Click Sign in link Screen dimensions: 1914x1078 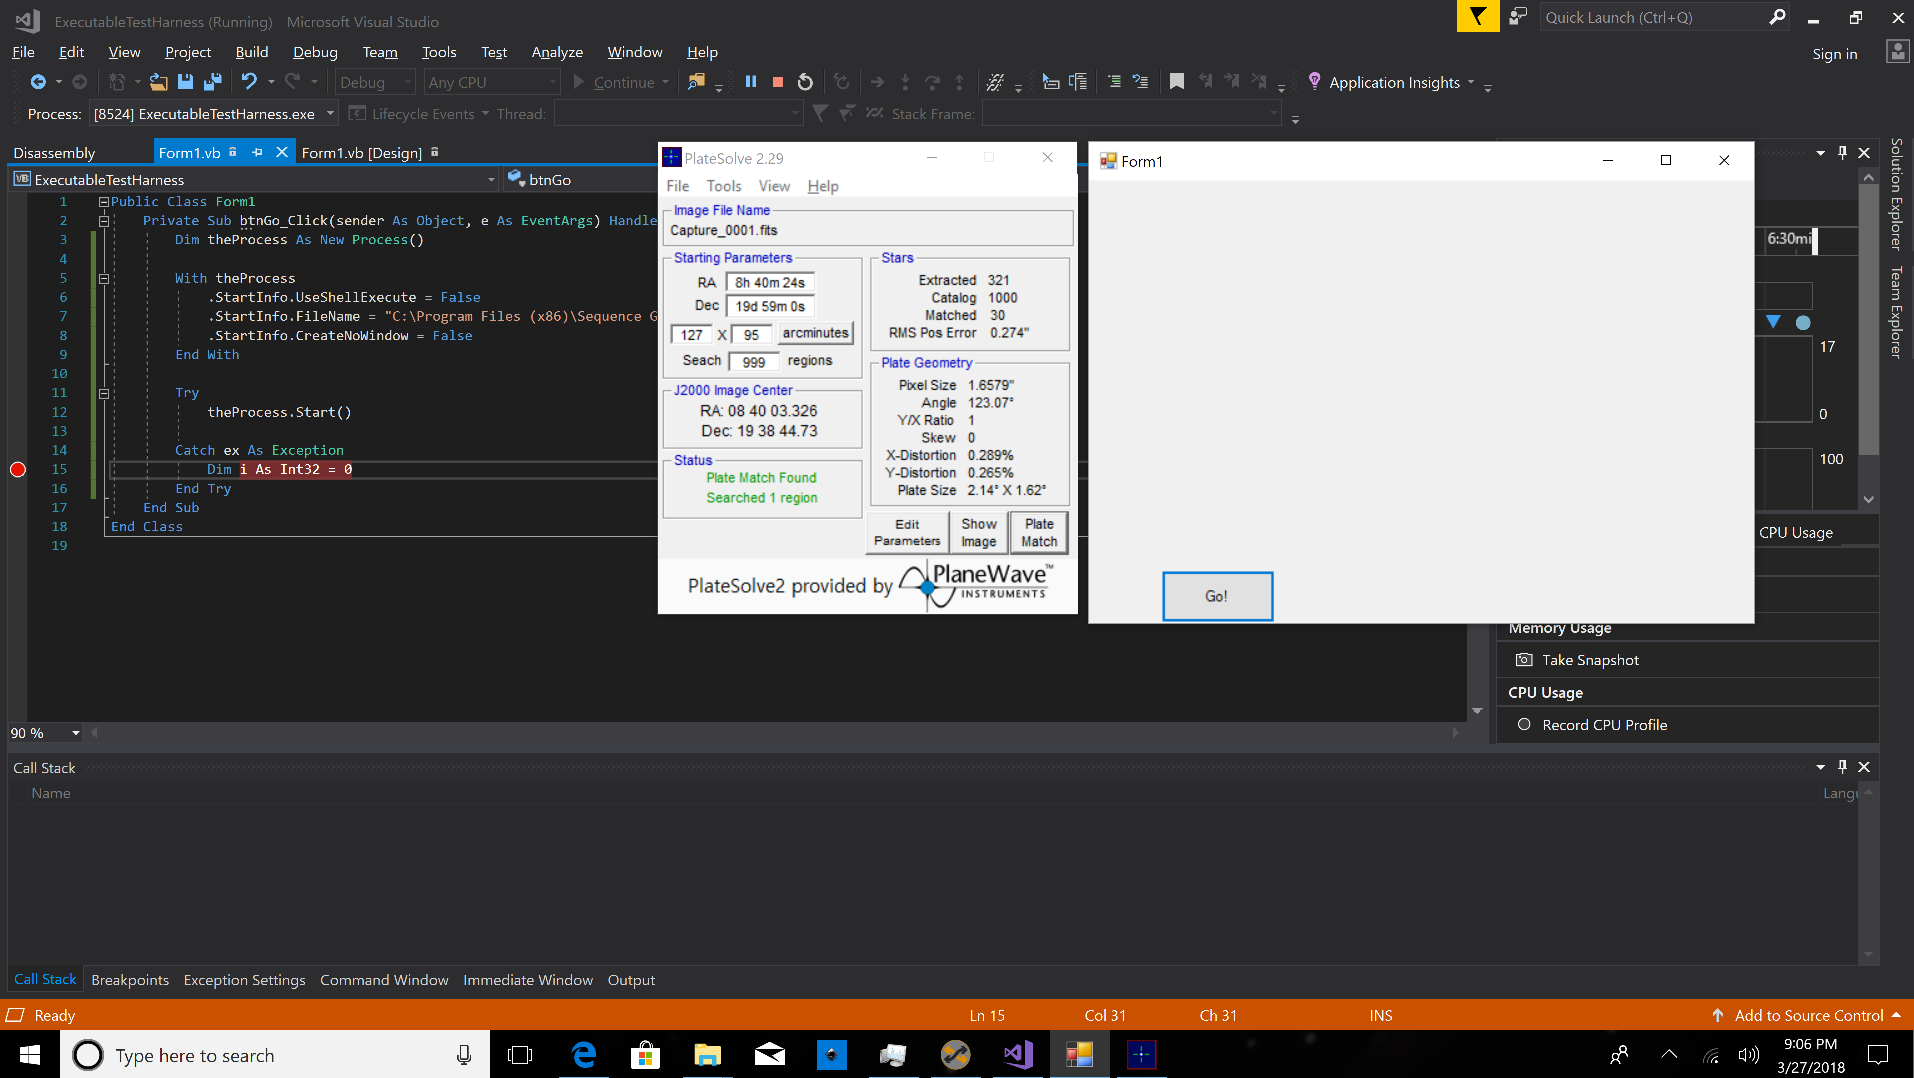(x=1834, y=54)
